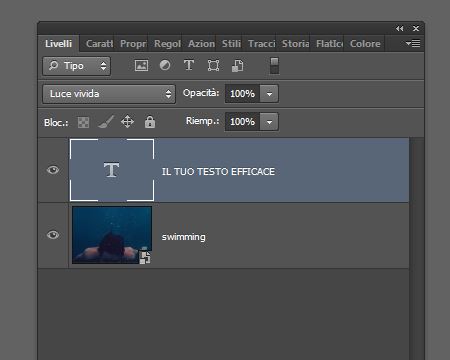Filter layers by pixel layer icon
The height and width of the screenshot is (360, 450).
(x=141, y=65)
